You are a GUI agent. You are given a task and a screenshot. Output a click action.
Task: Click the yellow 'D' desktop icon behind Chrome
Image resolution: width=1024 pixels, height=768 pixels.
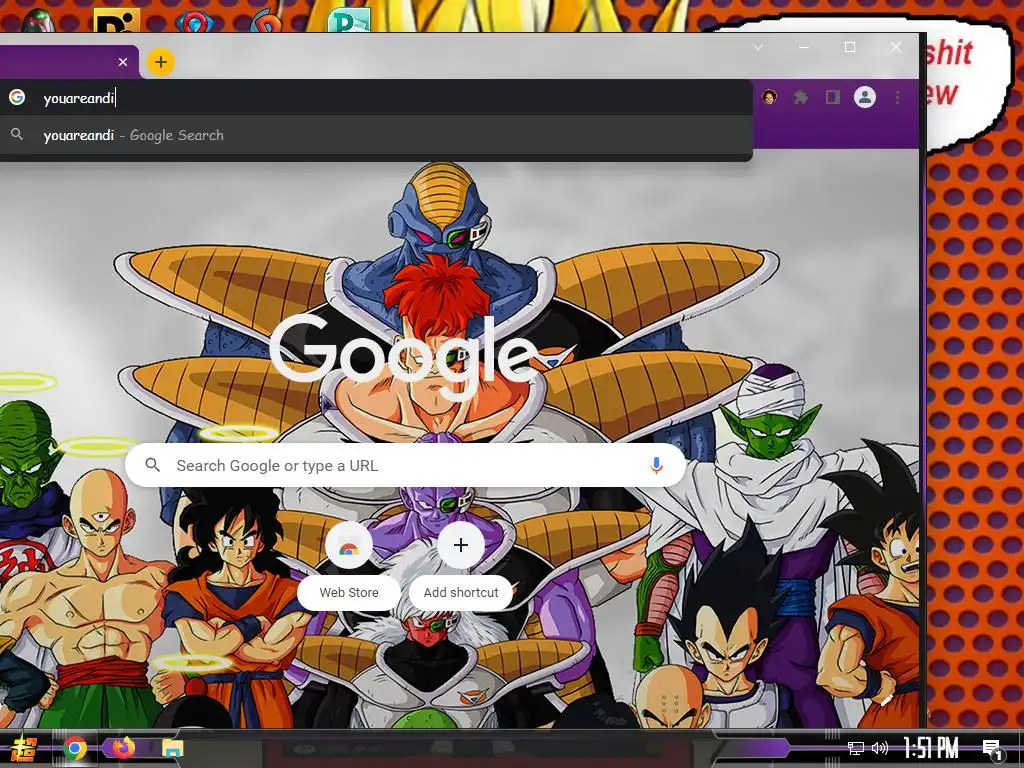[x=116, y=20]
